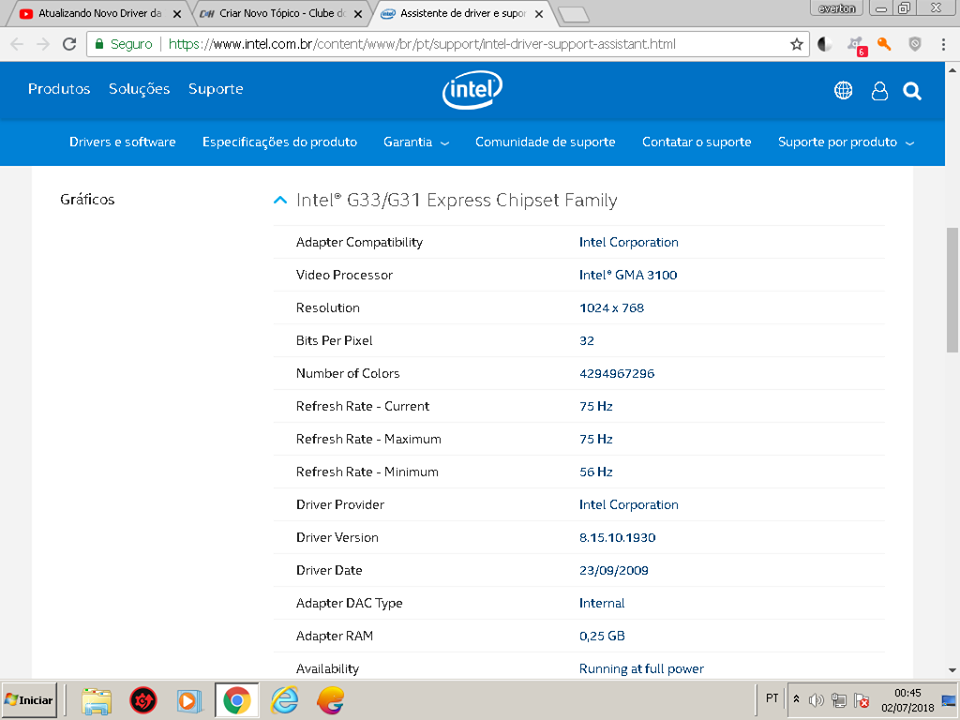Expand the Garantia dropdown menu
The height and width of the screenshot is (720, 960).
[416, 142]
